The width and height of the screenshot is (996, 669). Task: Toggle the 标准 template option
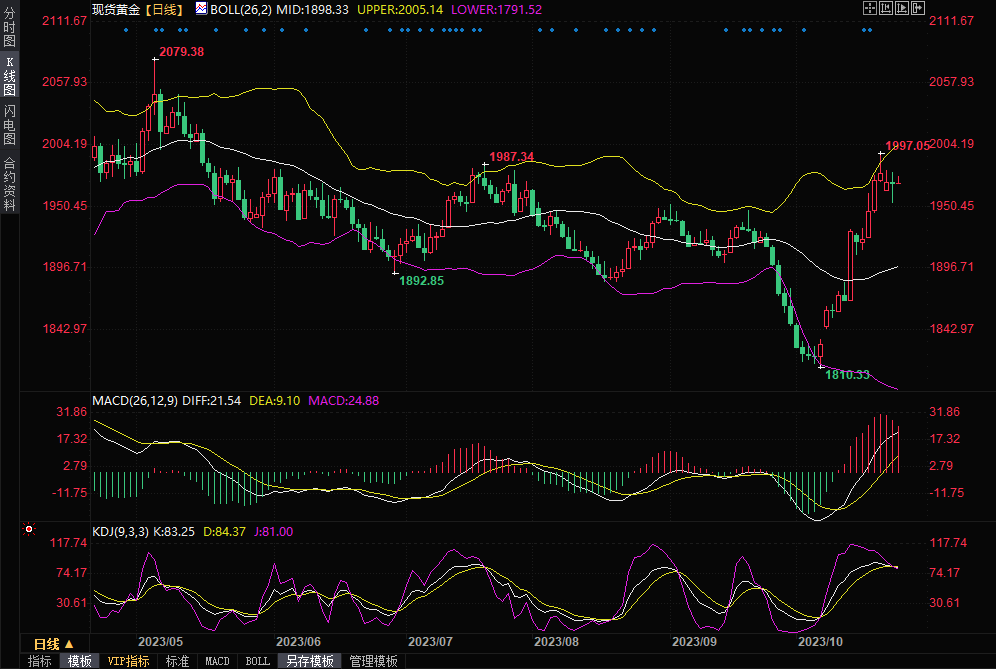point(177,661)
